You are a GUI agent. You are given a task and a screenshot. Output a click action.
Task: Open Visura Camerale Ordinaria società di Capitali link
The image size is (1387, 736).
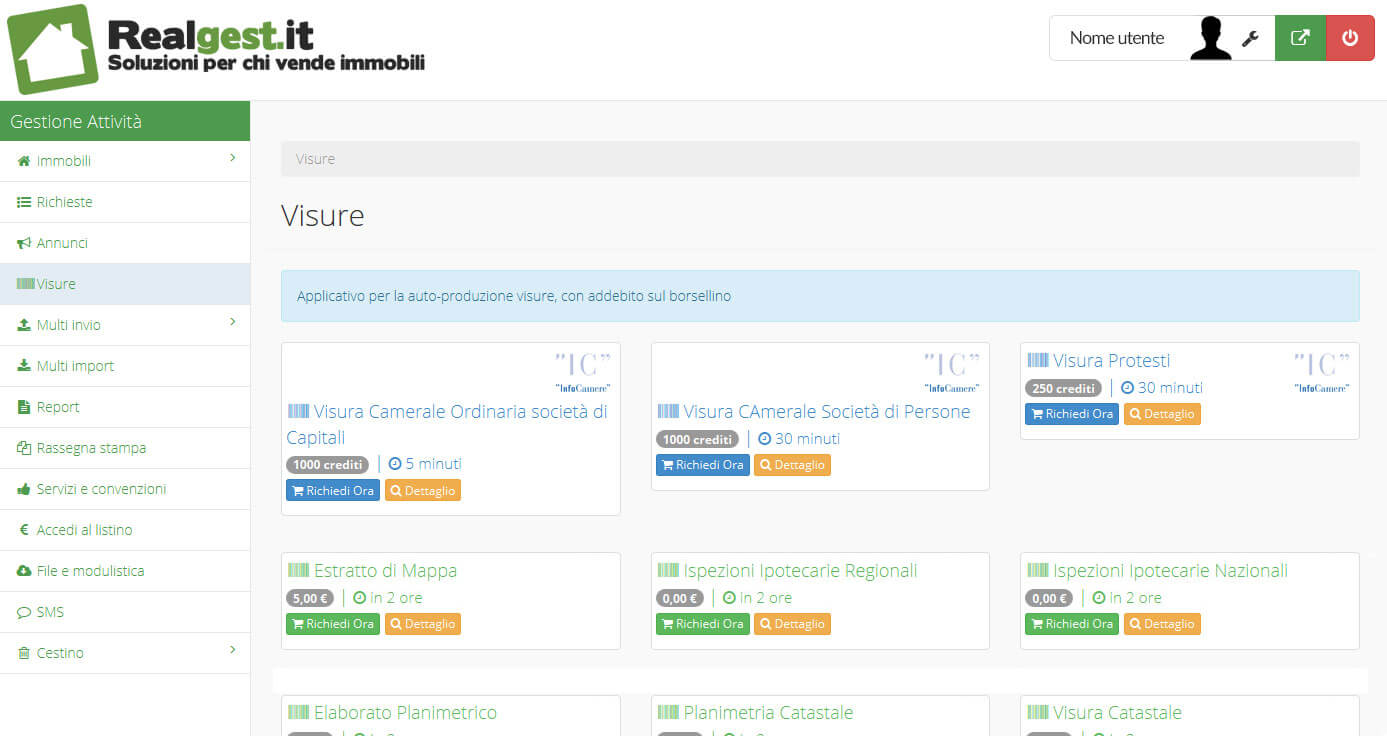pyautogui.click(x=447, y=424)
